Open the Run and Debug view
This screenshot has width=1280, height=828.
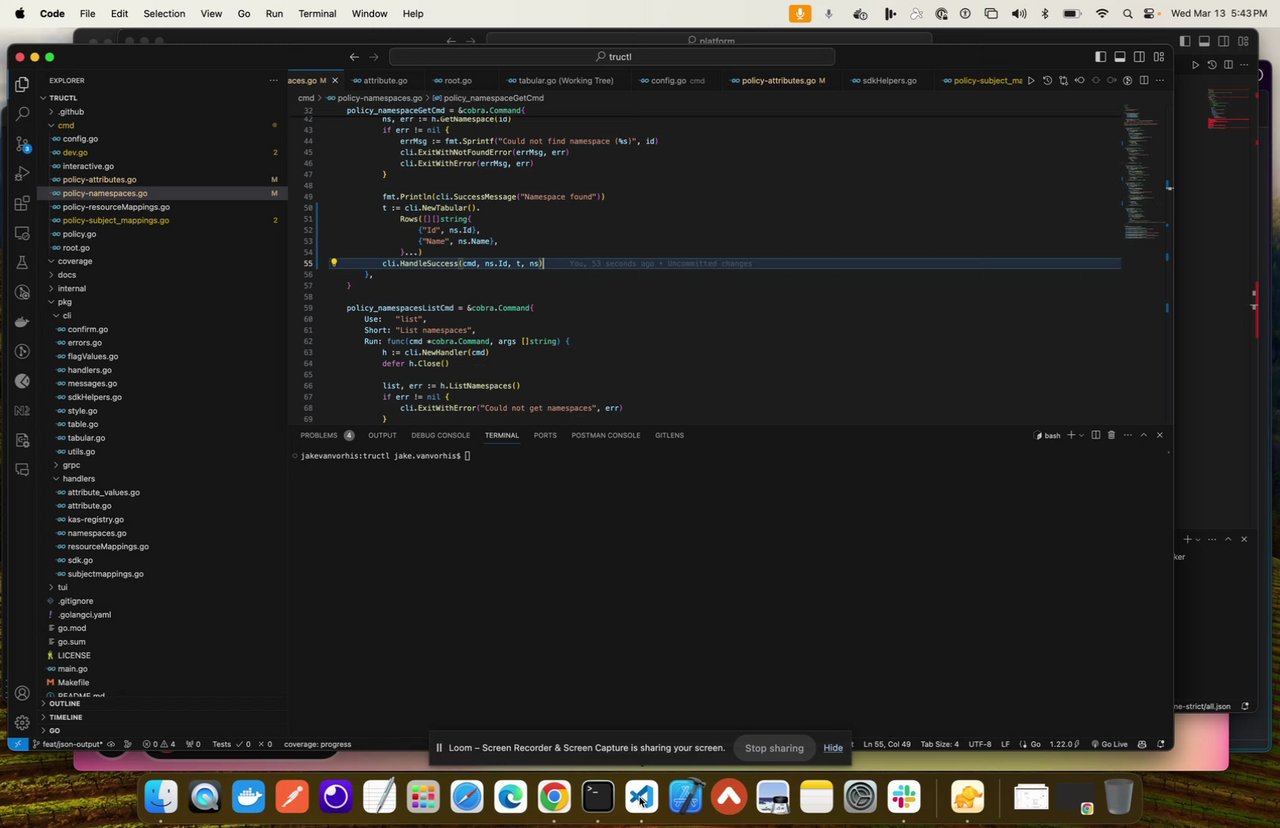tap(22, 174)
